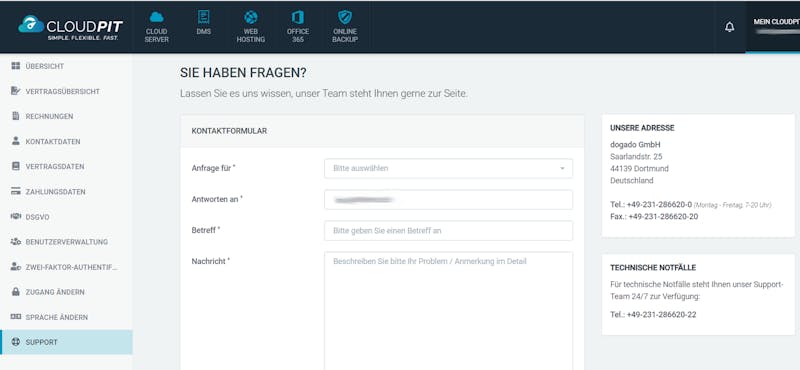Click the Online Backup label

tap(345, 35)
